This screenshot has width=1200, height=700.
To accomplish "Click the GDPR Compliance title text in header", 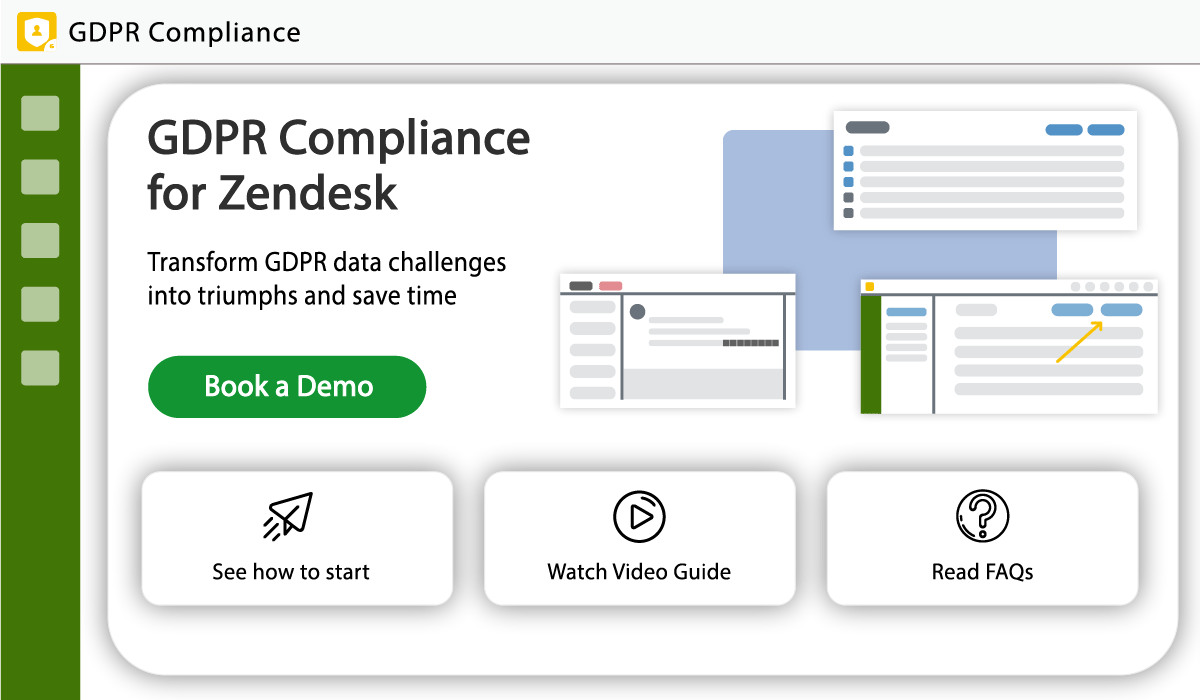I will [x=184, y=32].
